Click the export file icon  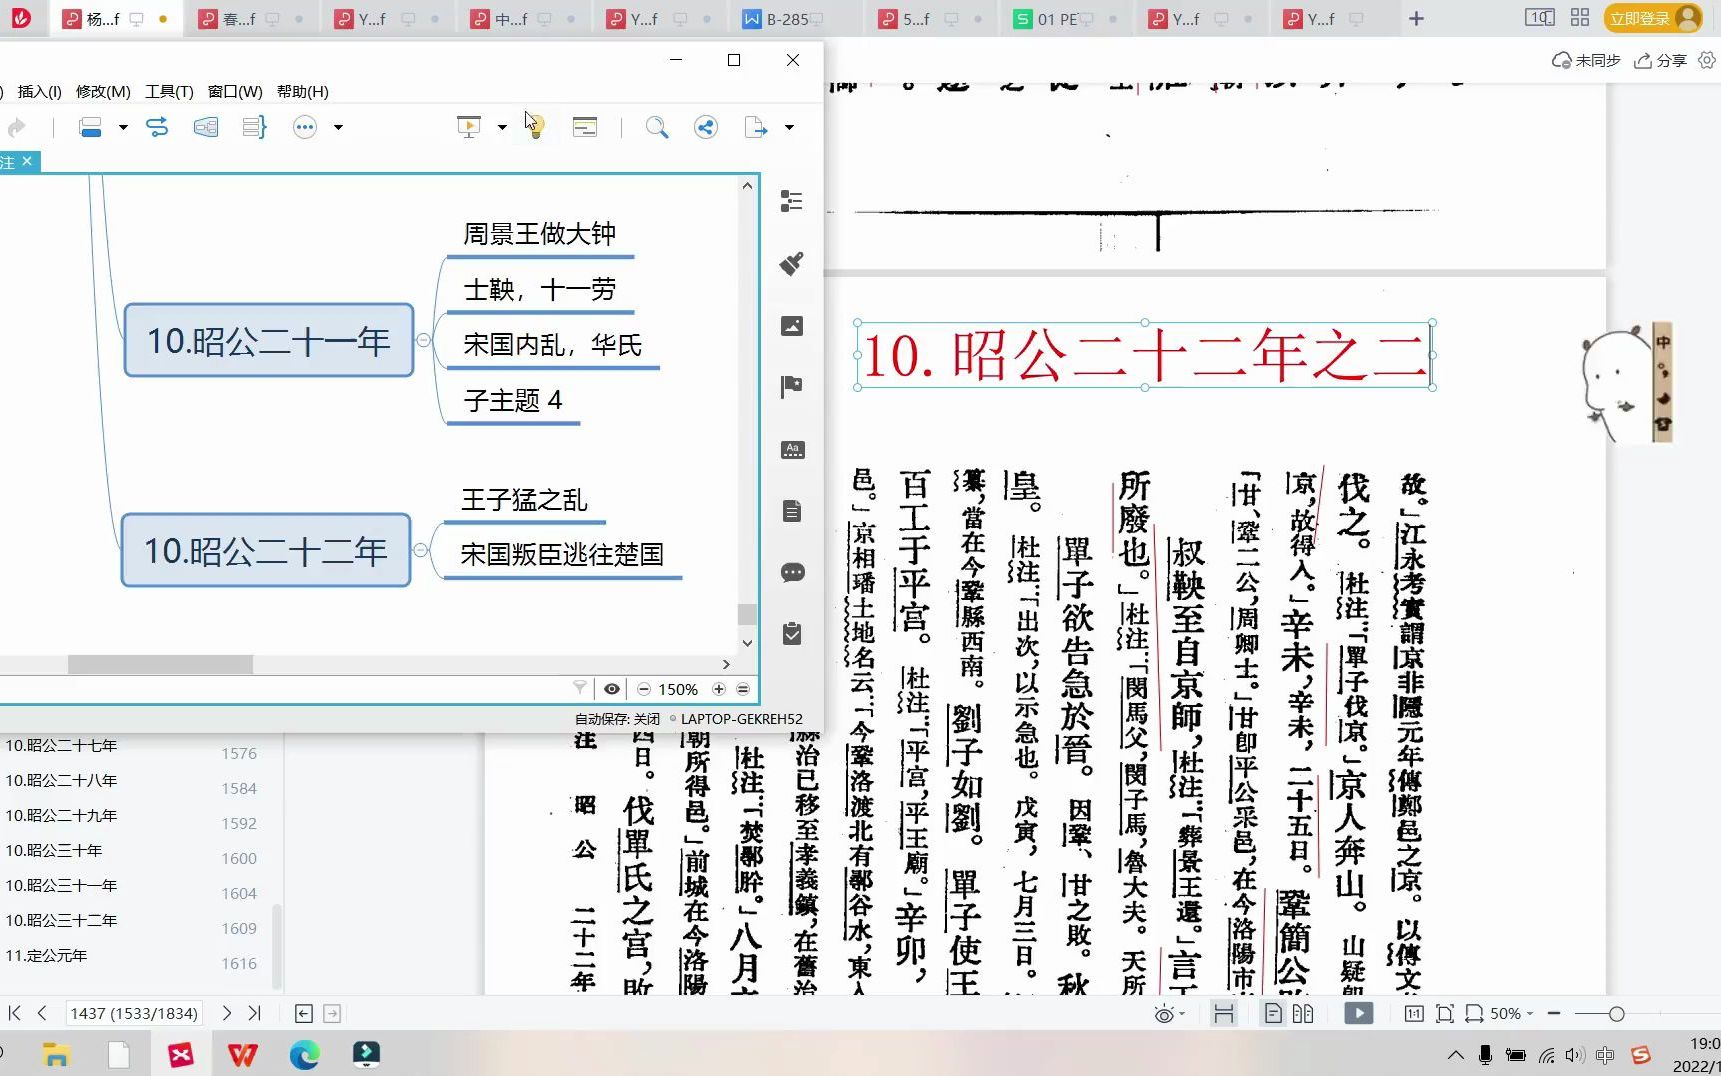pyautogui.click(x=756, y=127)
